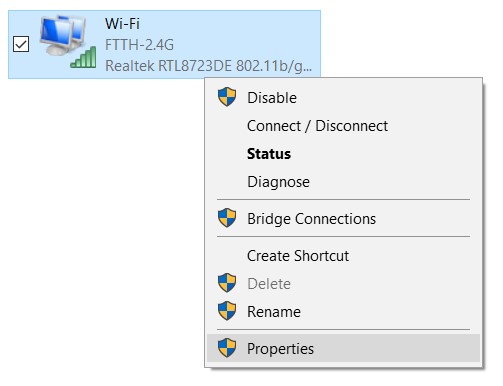Screen dimensions: 503x386
Task: Open Properties for the Wi-Fi adapter
Action: [x=343, y=349]
